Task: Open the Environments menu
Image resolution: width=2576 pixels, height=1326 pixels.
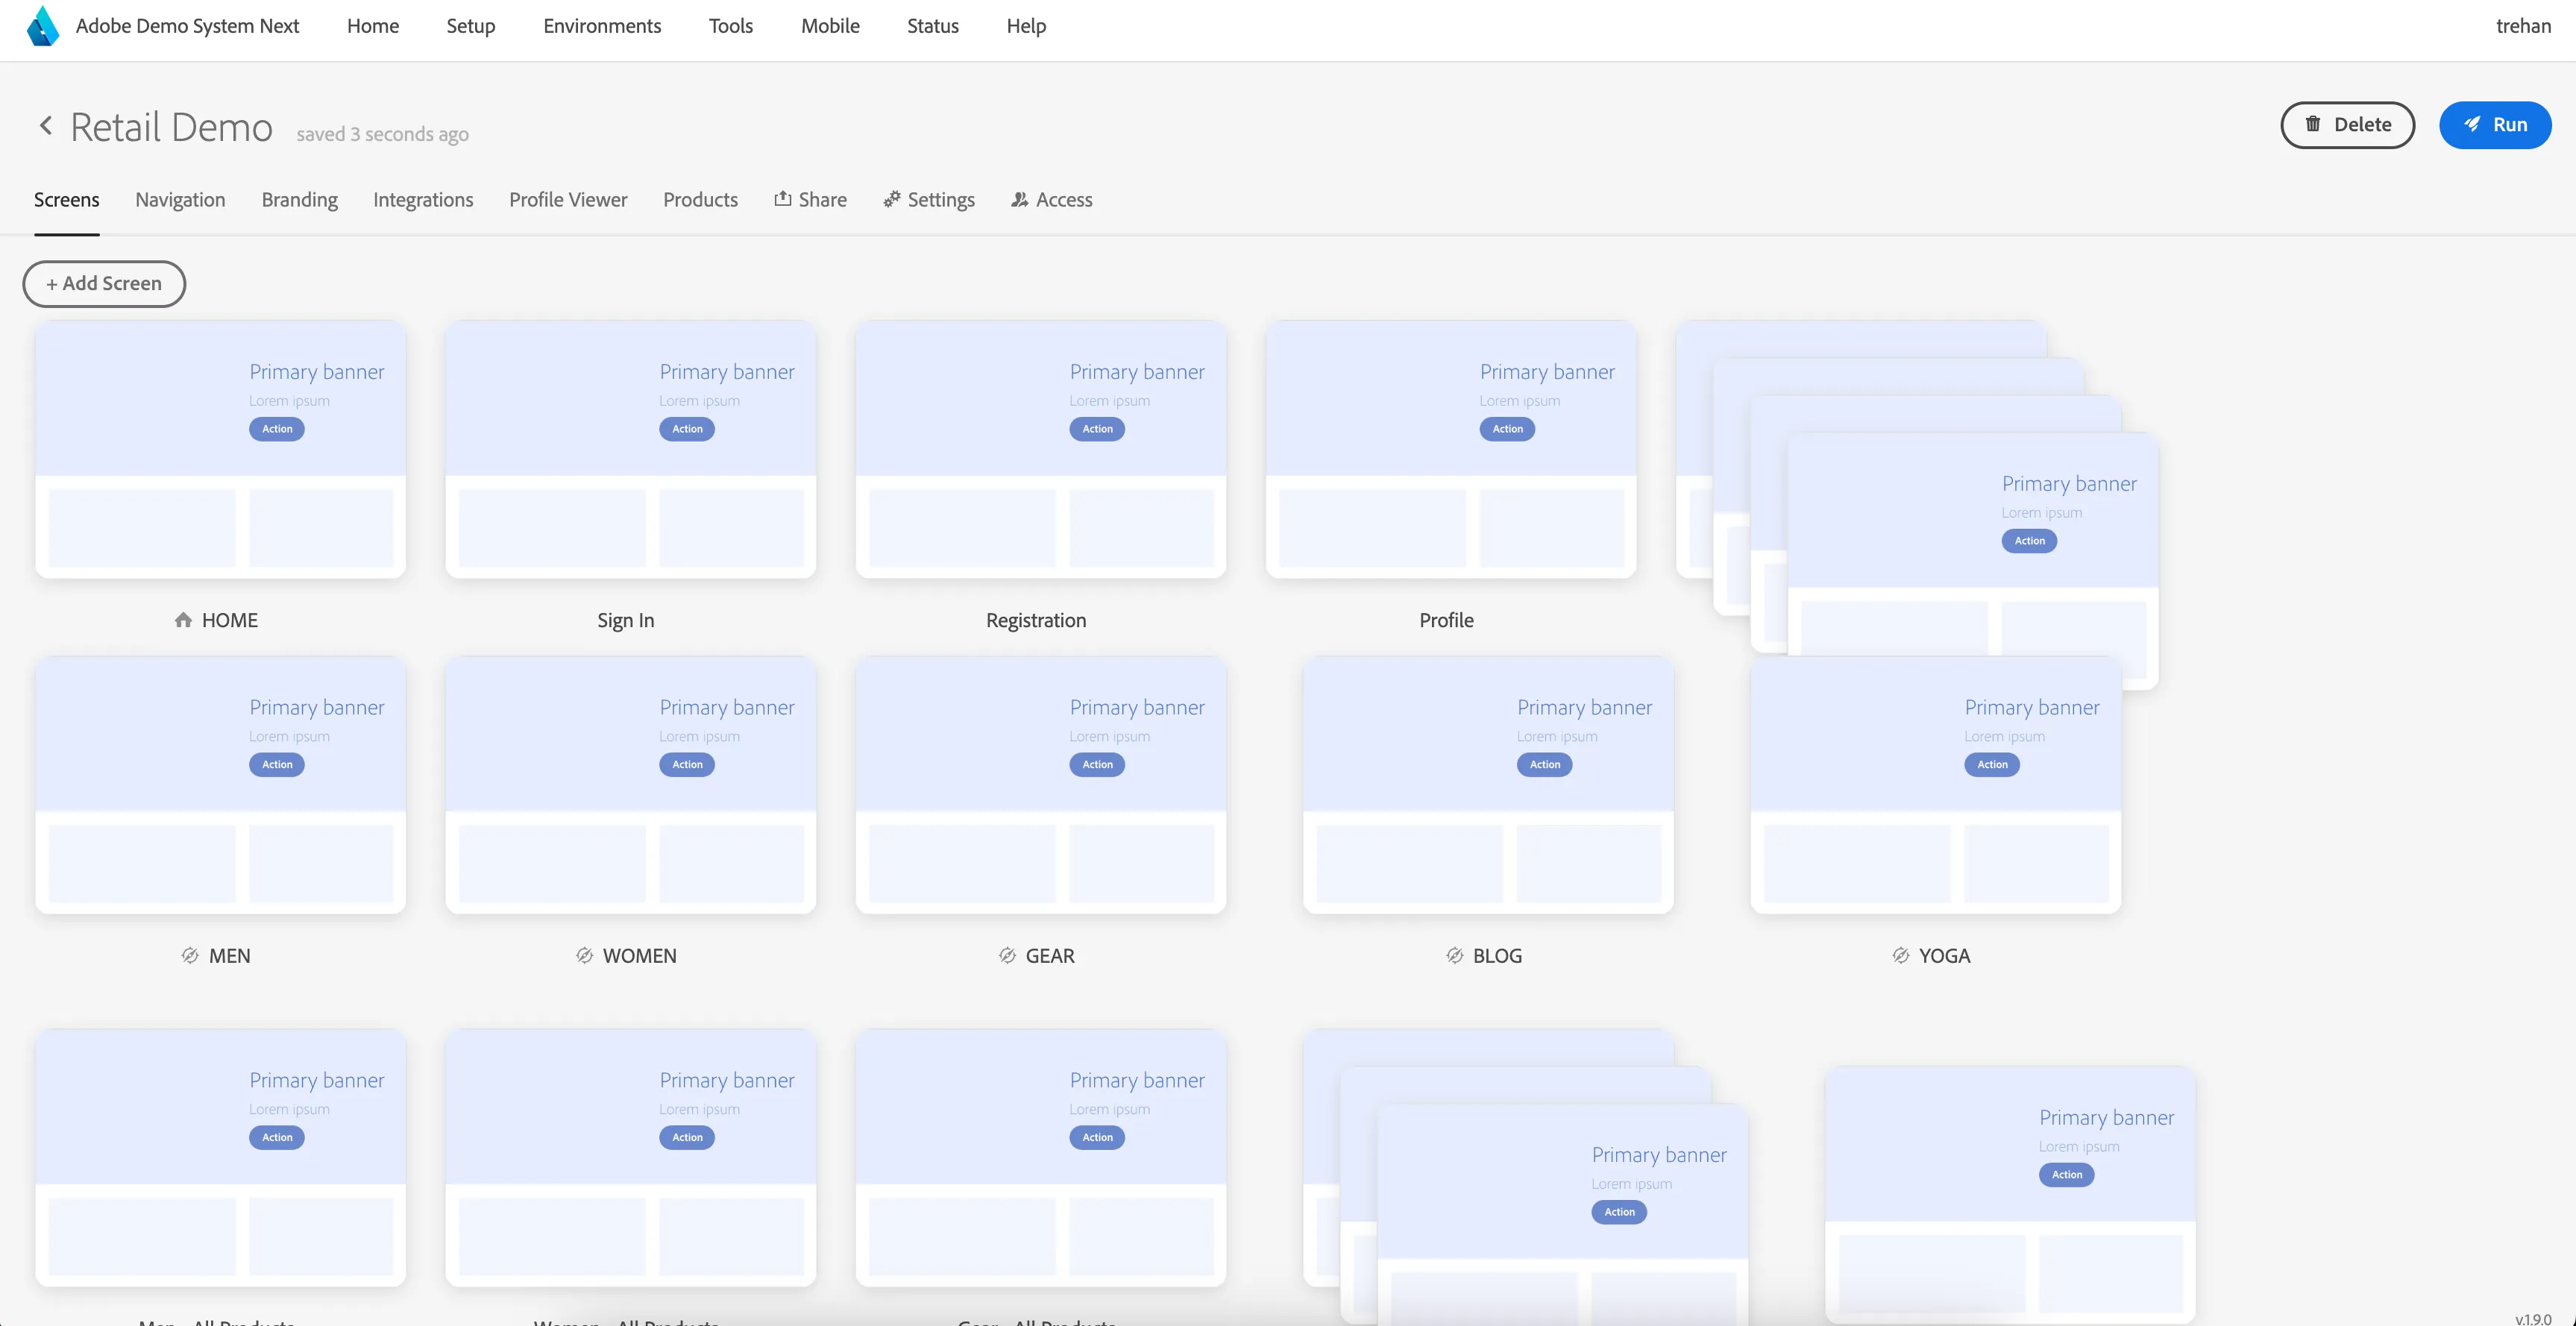Action: 602,26
